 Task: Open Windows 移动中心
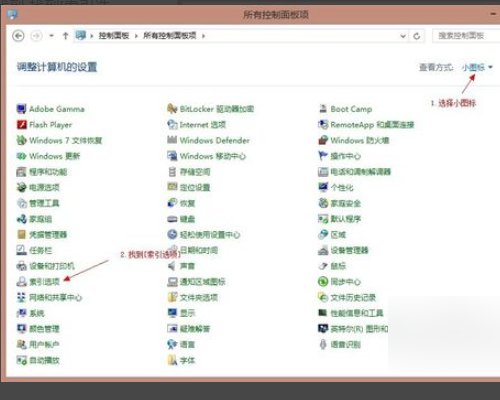pyautogui.click(x=207, y=156)
